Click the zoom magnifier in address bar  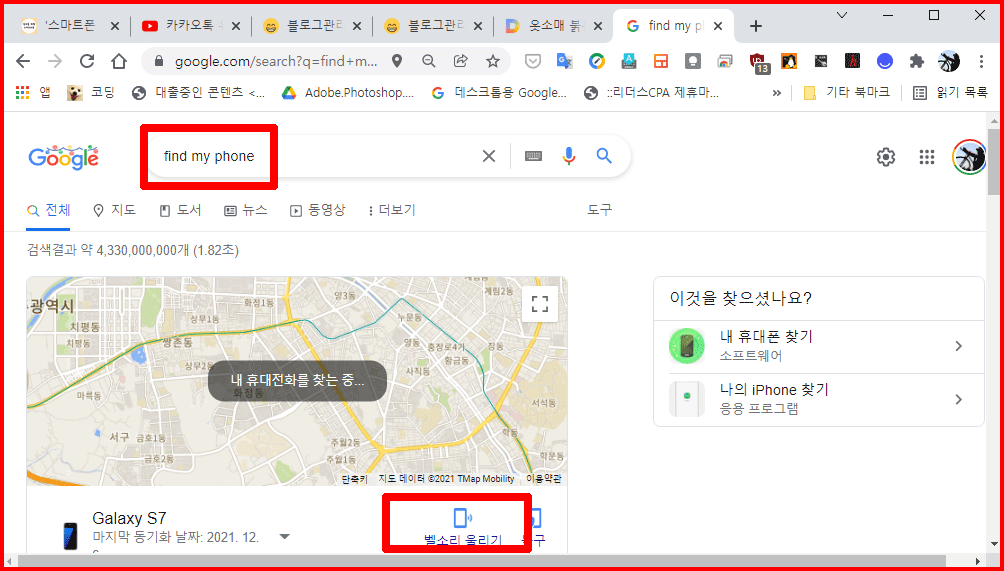[x=428, y=61]
